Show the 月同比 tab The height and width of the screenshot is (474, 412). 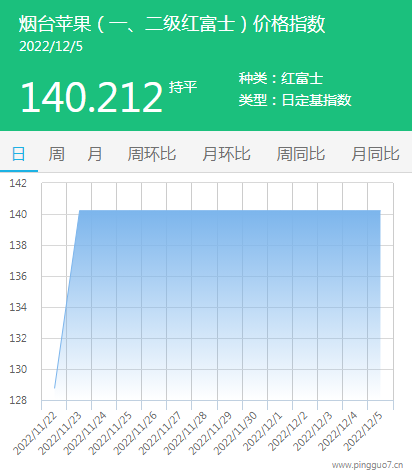tap(375, 154)
